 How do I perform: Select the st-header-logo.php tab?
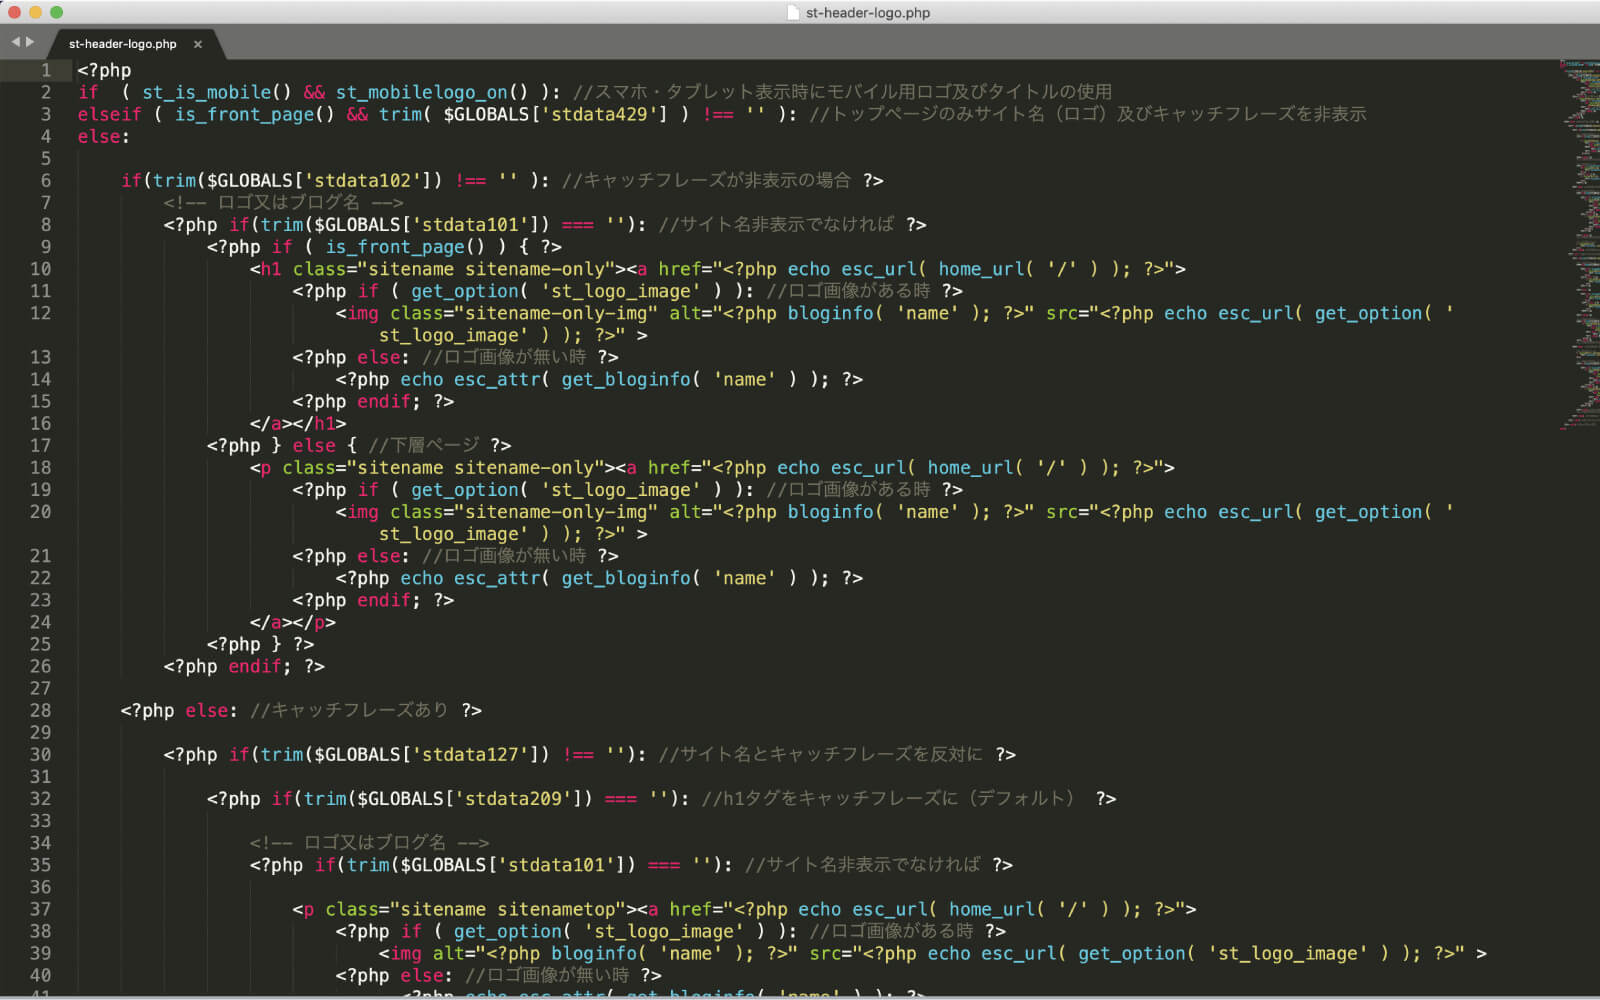[x=122, y=44]
